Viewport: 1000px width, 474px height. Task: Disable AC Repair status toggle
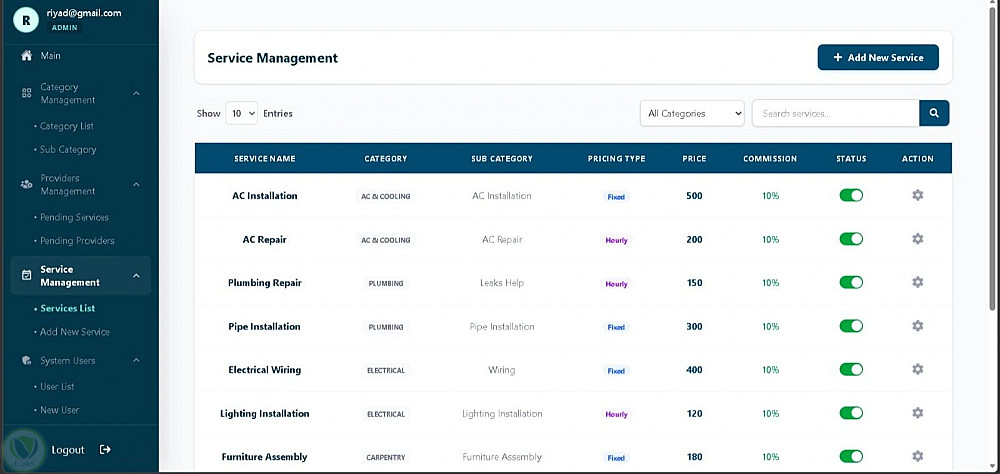(851, 239)
